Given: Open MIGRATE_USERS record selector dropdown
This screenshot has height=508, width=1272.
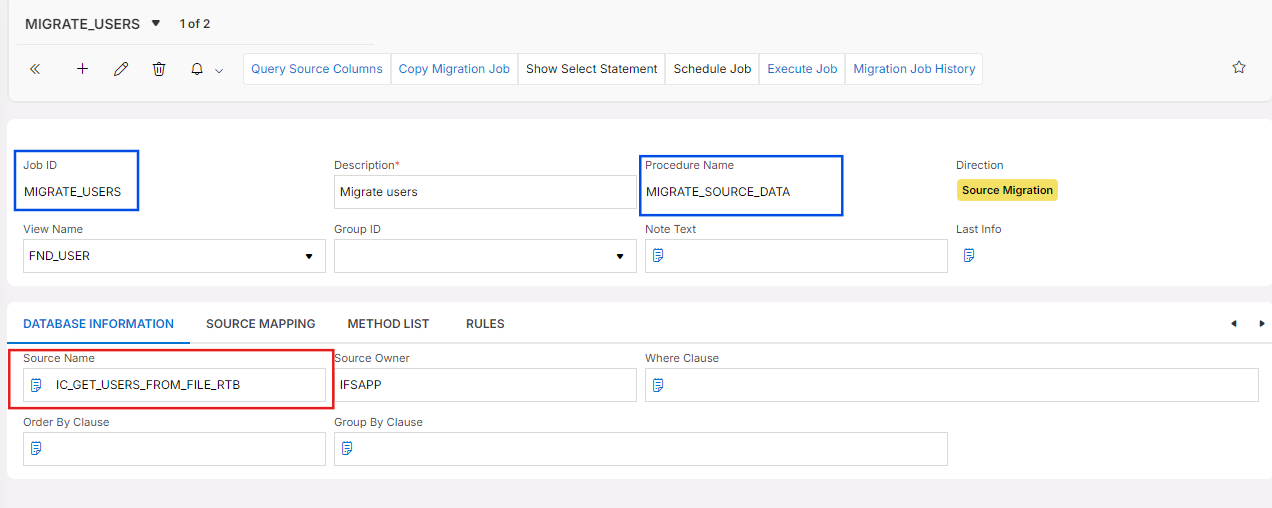Looking at the screenshot, I should (x=156, y=23).
